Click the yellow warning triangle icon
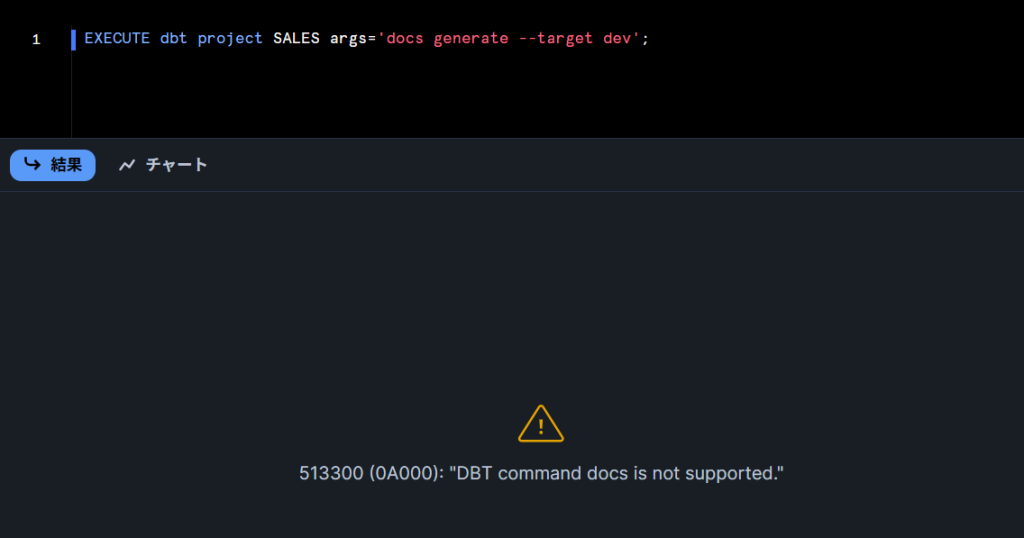Screen dimensions: 1024x538 541,424
